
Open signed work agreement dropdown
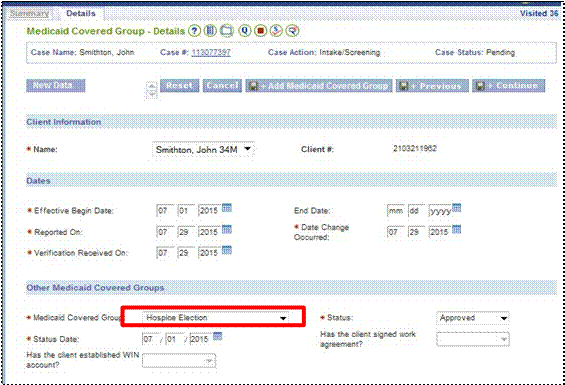473,339
